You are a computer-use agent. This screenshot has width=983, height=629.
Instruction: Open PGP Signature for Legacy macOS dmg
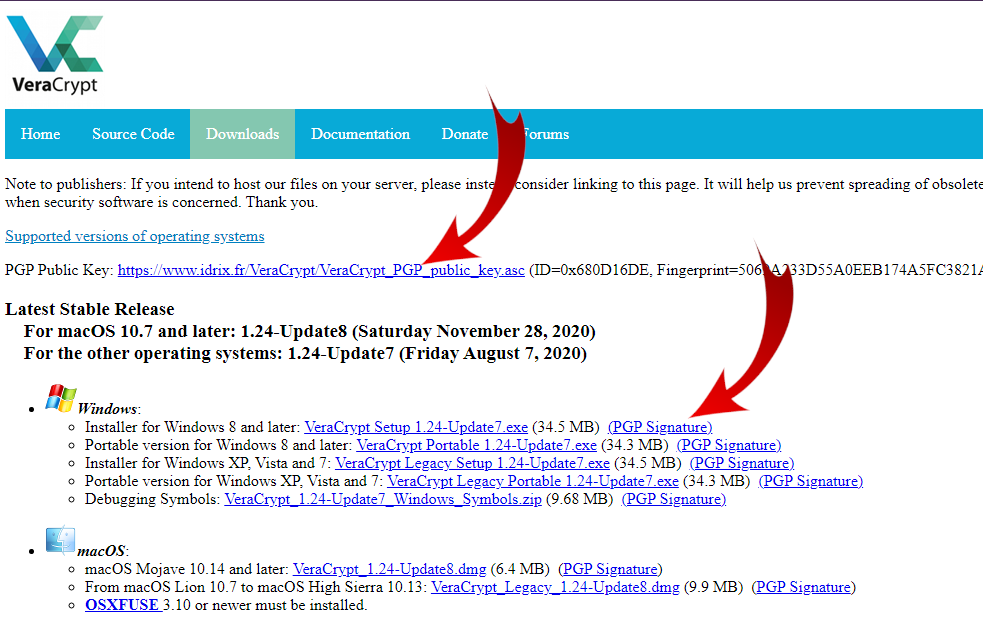[x=803, y=588]
